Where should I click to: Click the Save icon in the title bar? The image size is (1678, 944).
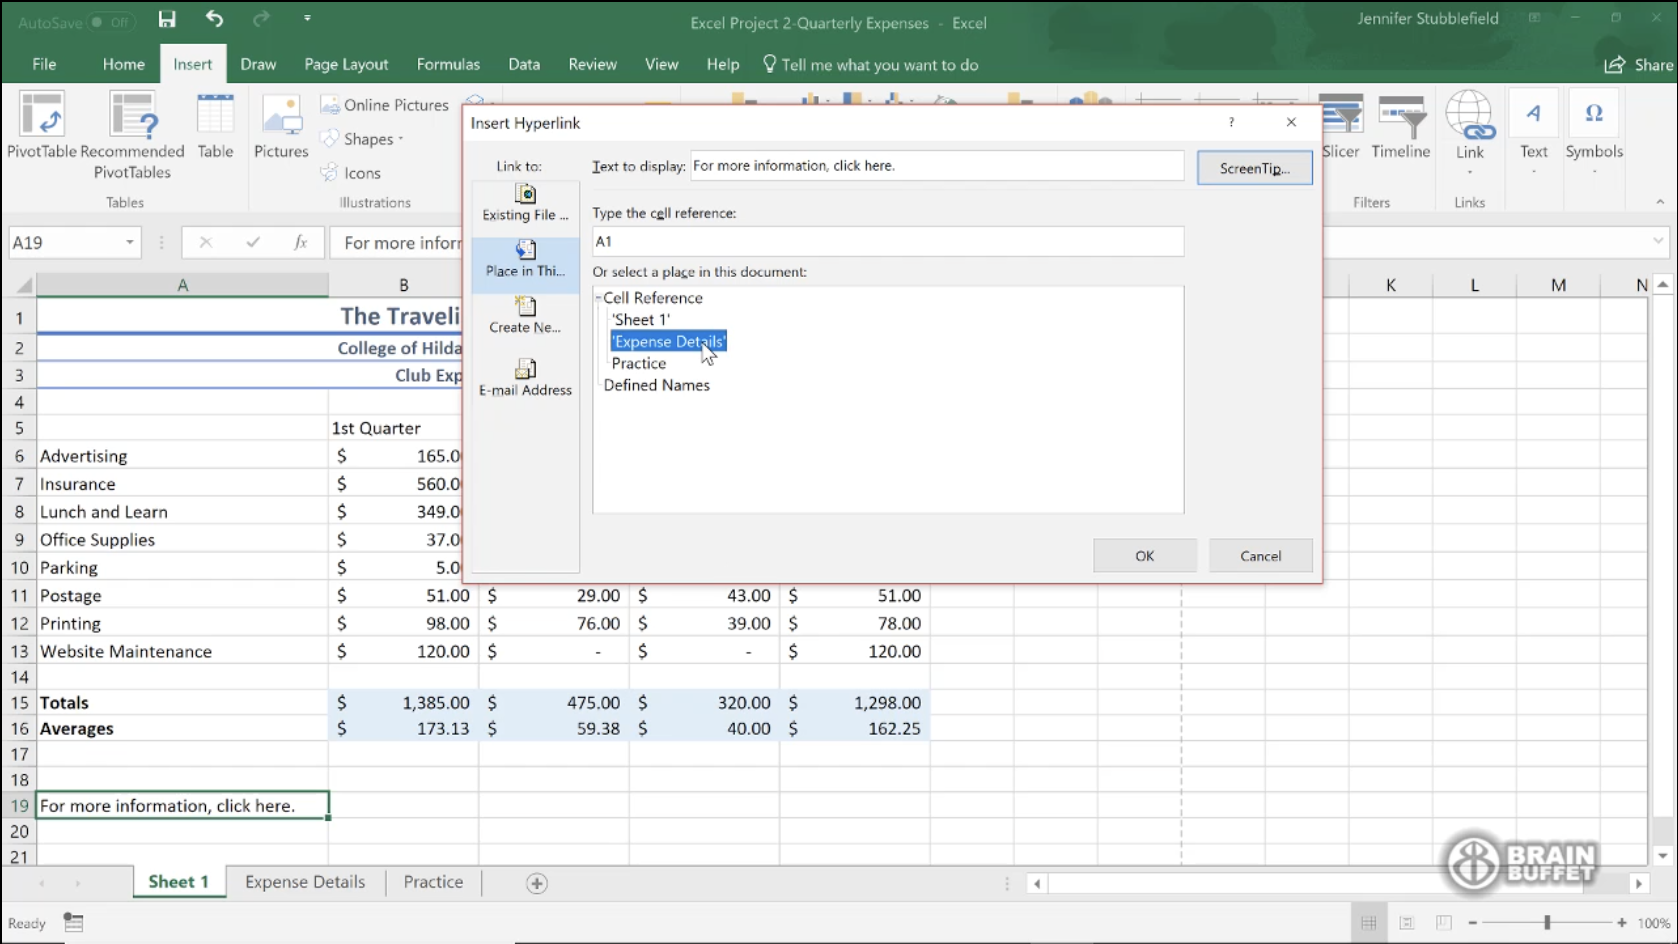167,20
